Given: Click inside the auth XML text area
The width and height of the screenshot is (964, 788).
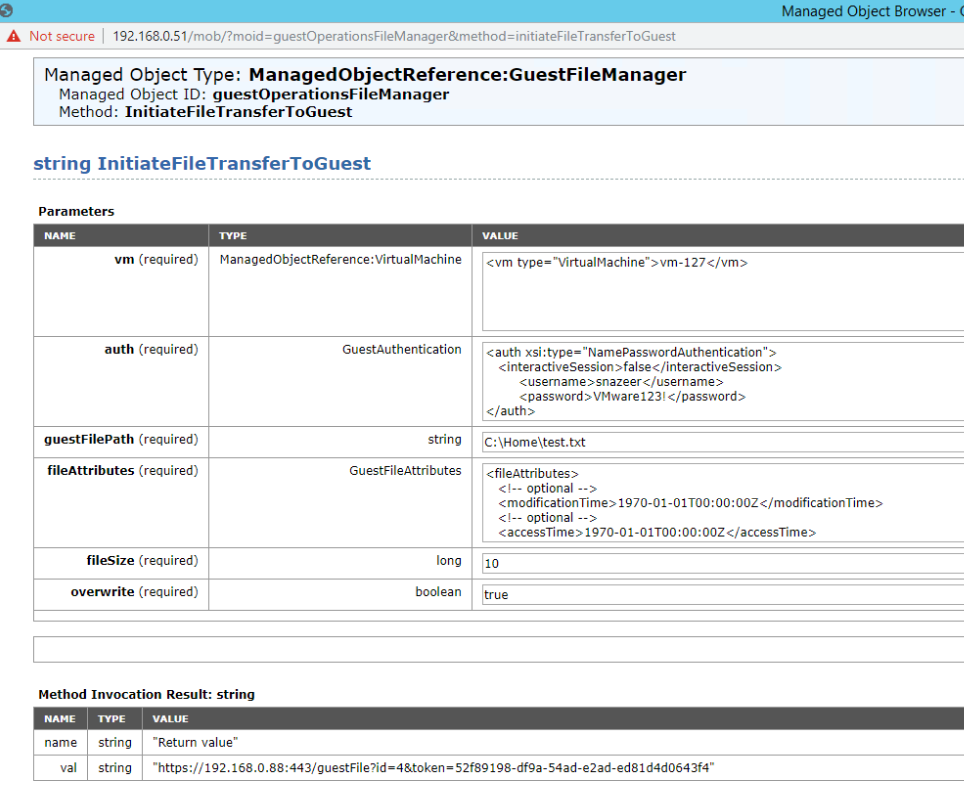Looking at the screenshot, I should click(x=720, y=381).
